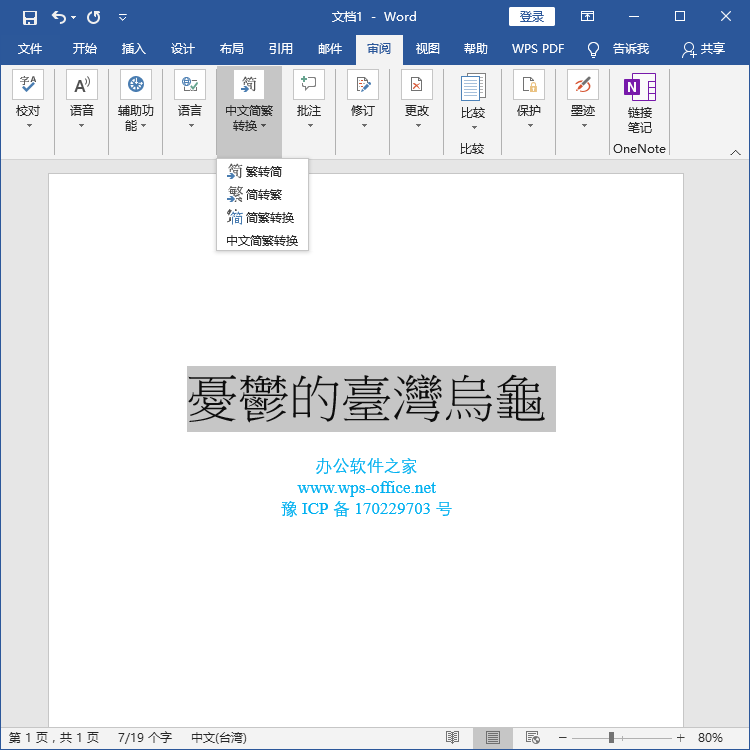Screen dimensions: 750x750
Task: Click the zoom slider handle
Action: 611,738
